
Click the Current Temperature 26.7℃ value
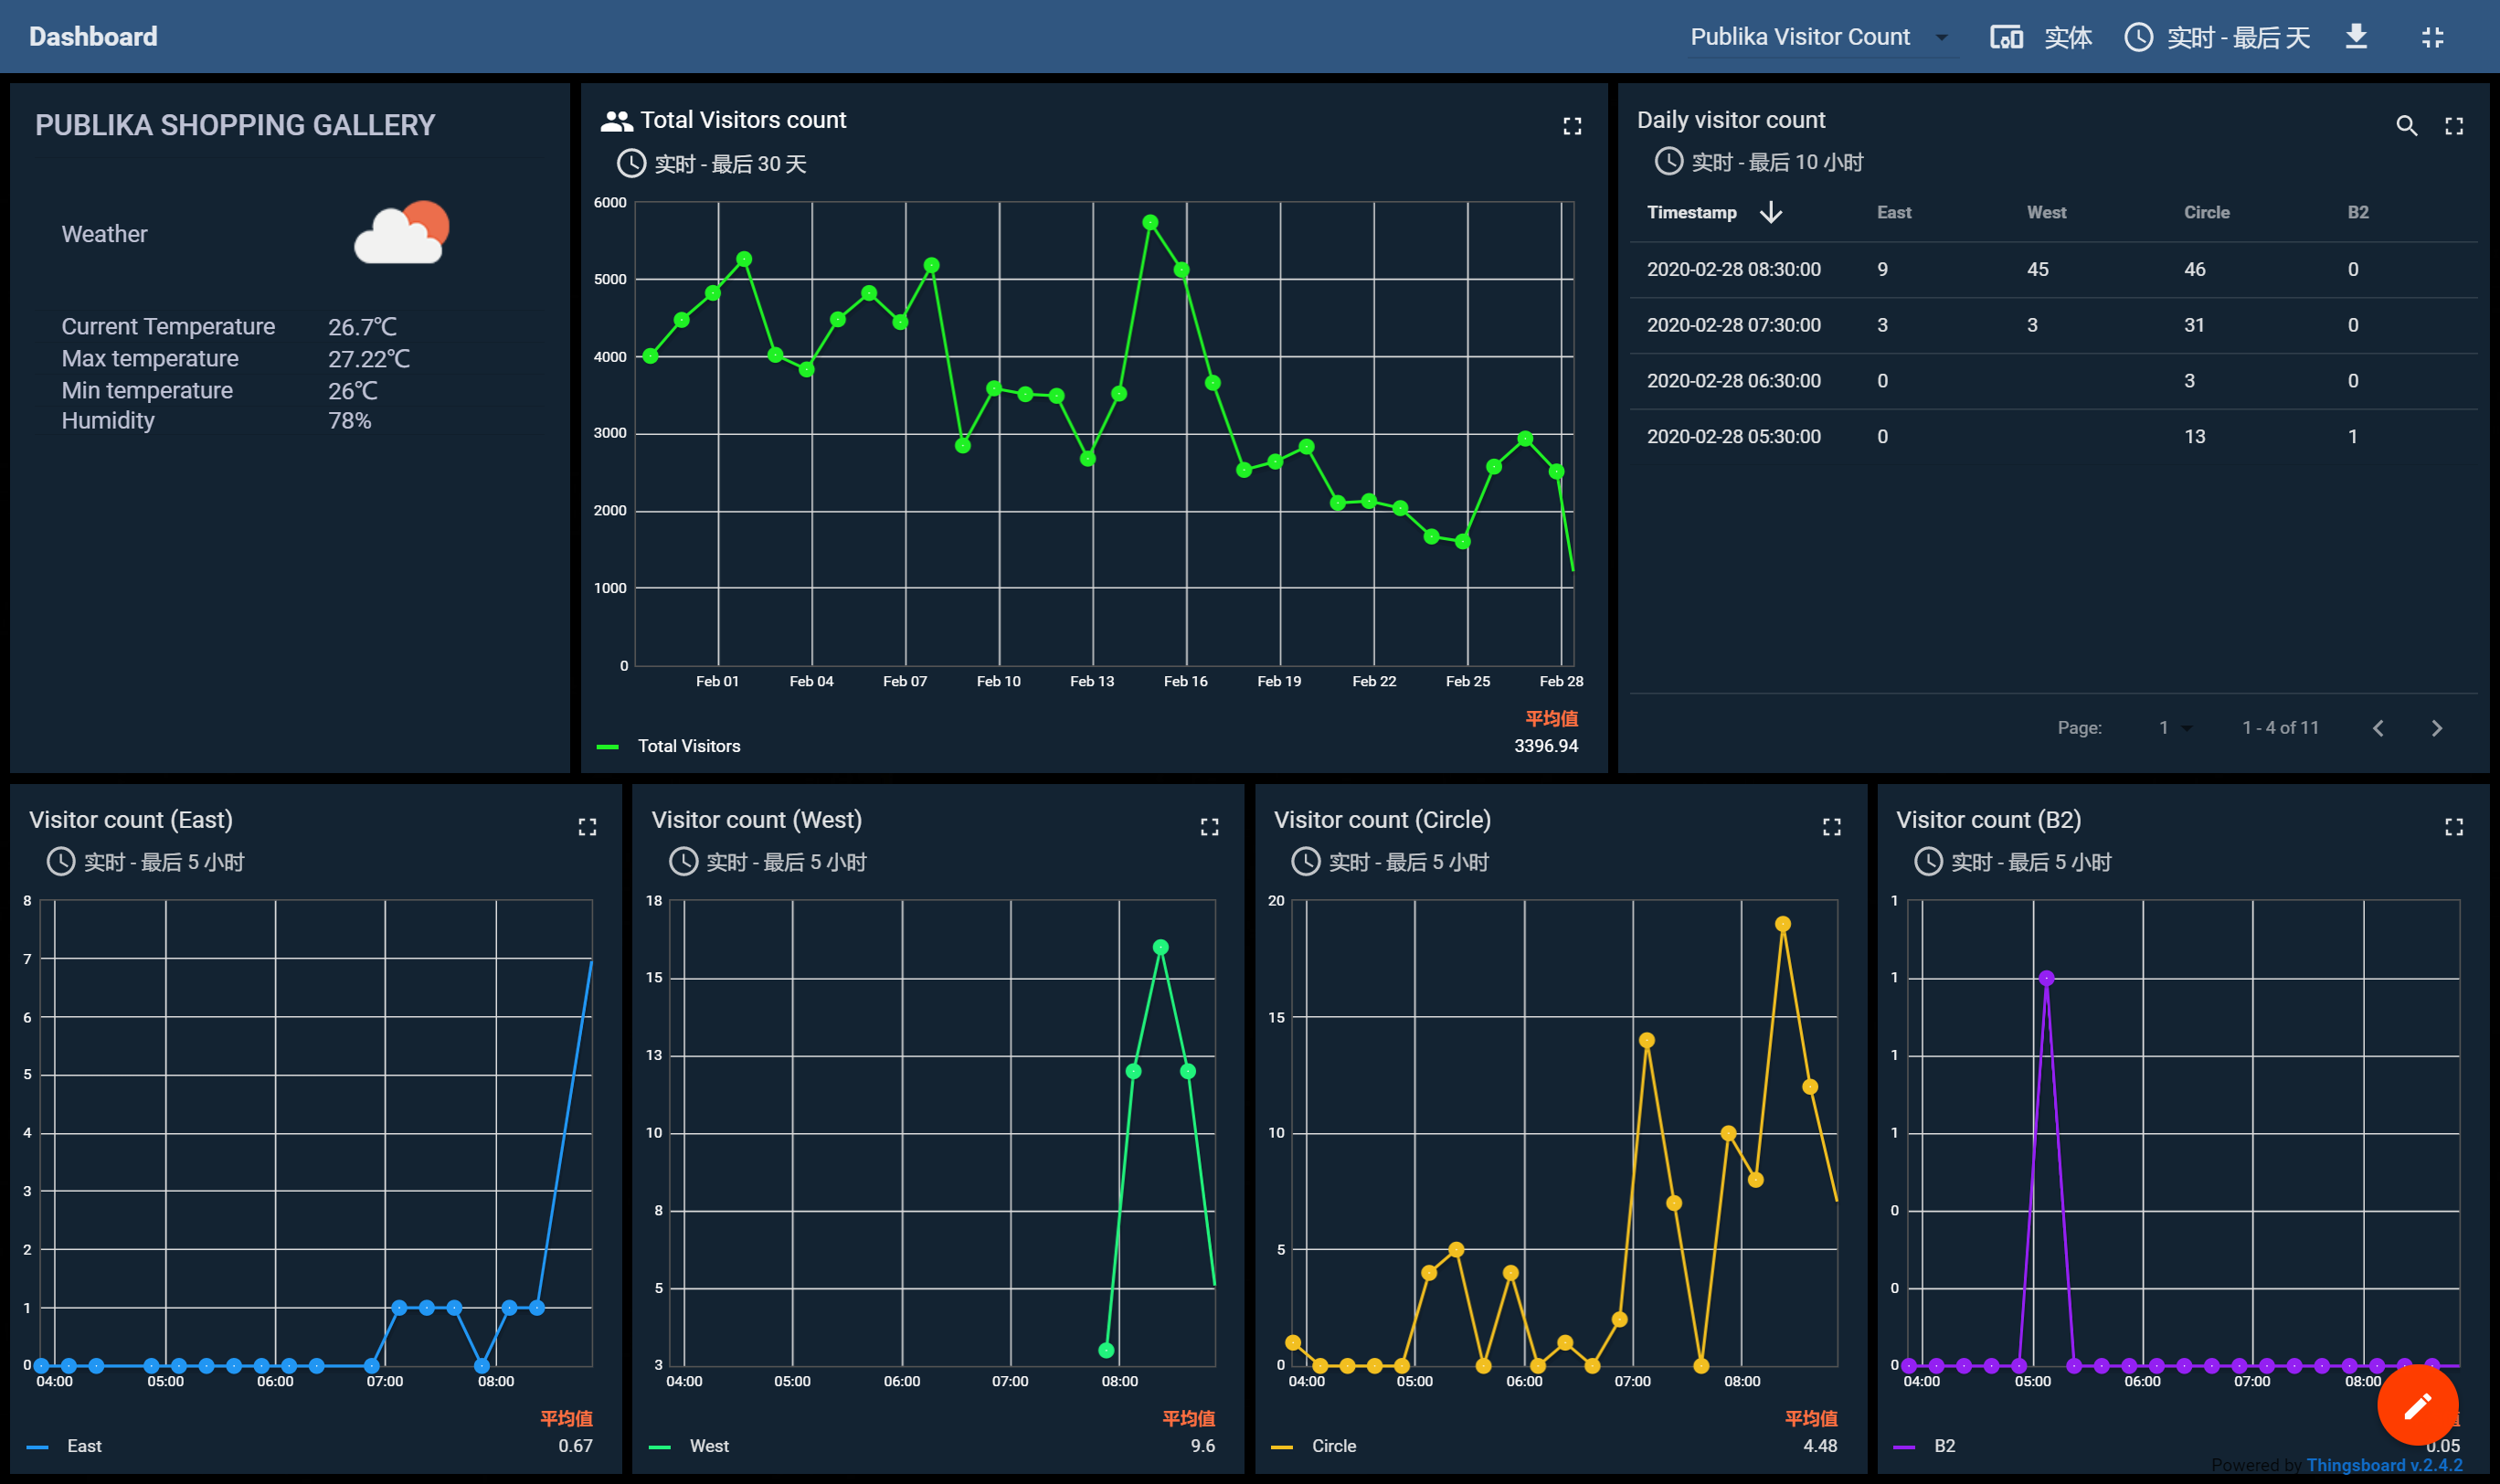click(362, 327)
